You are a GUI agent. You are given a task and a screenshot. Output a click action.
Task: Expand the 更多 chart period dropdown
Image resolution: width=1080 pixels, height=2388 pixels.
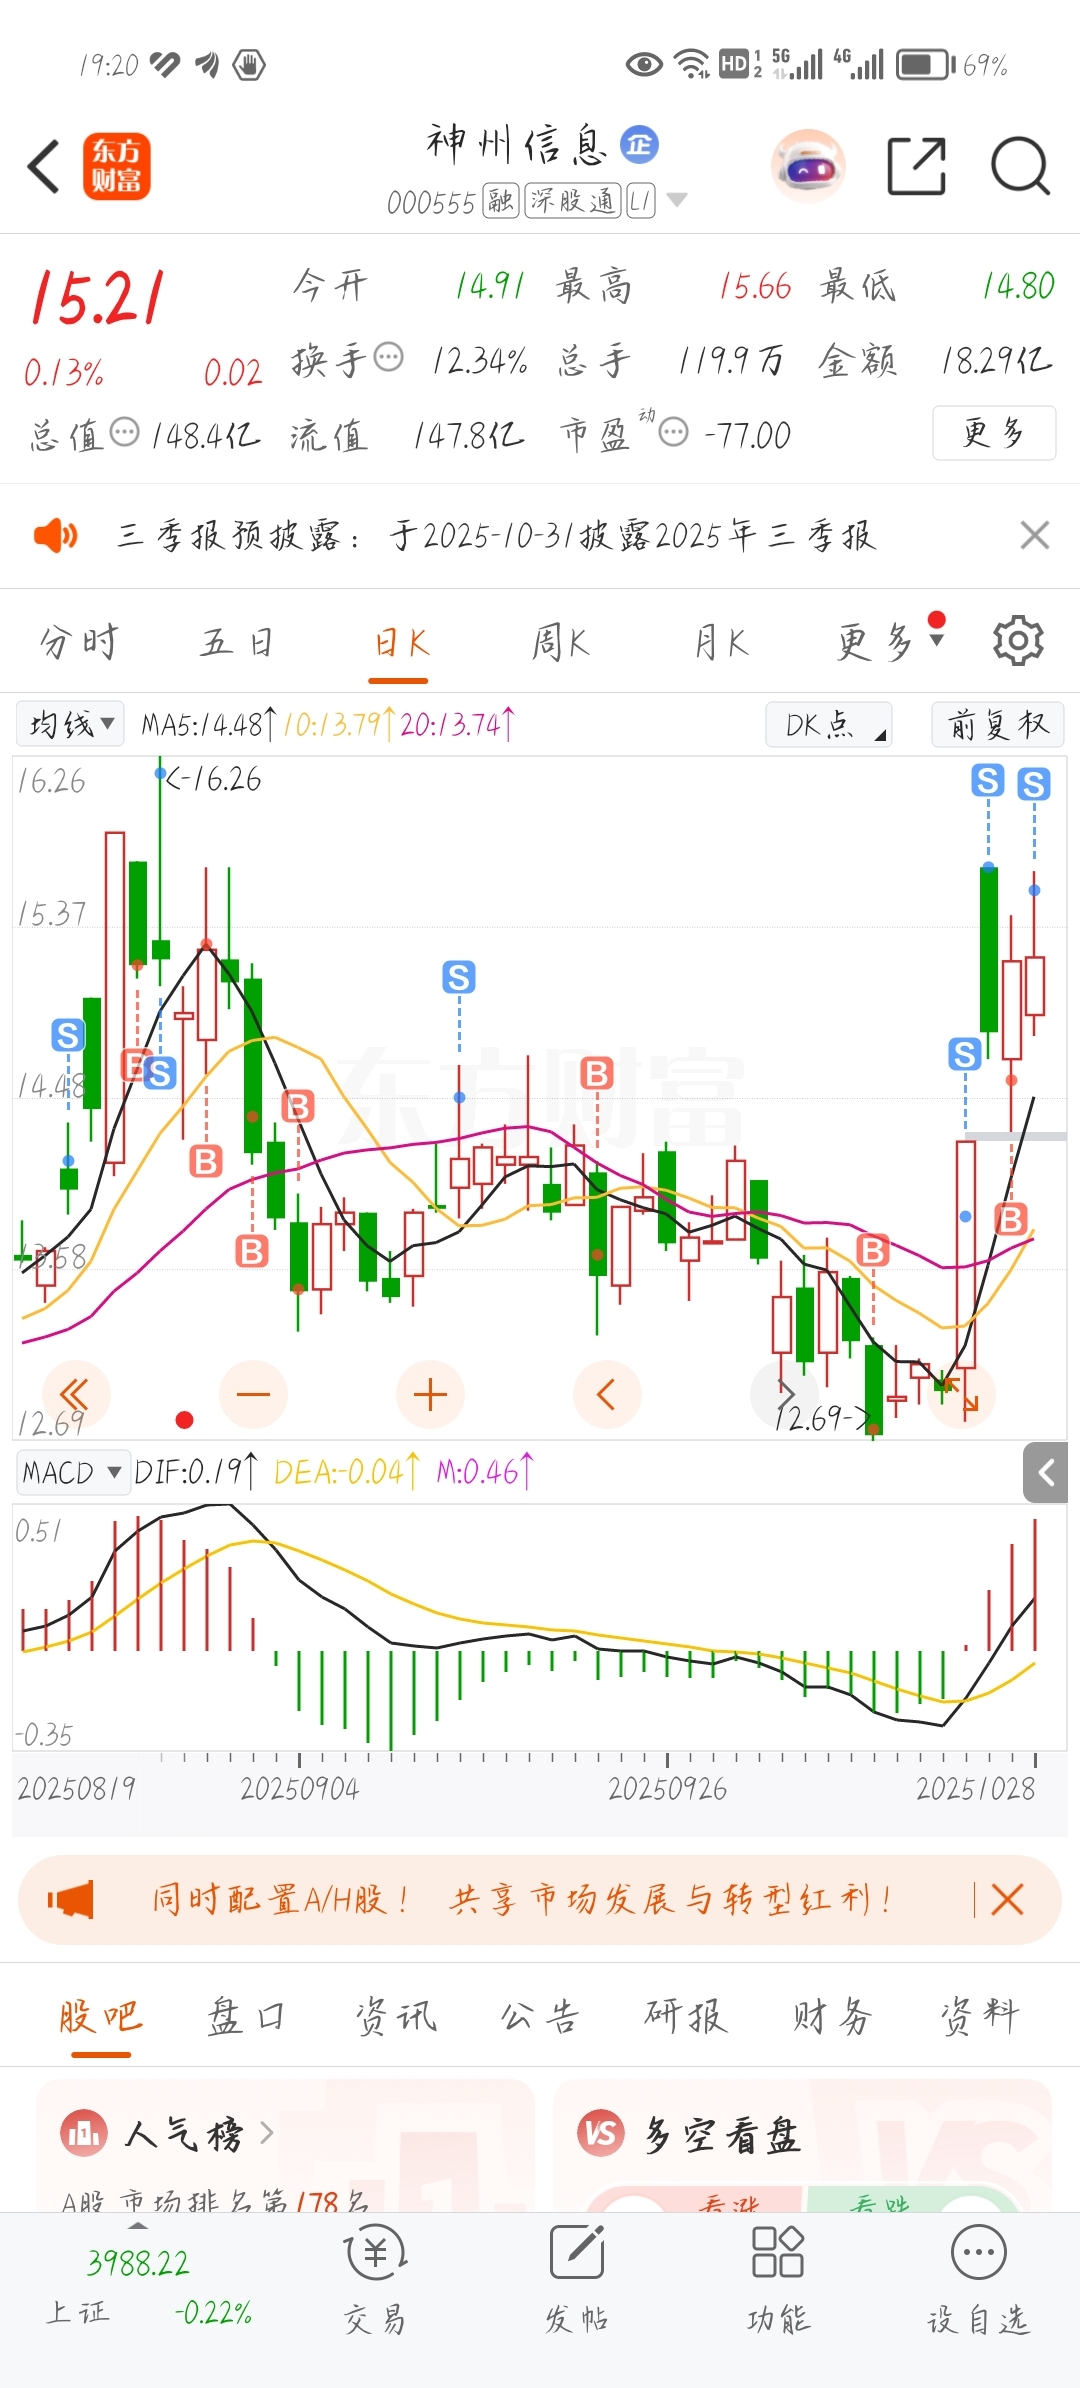[x=889, y=642]
